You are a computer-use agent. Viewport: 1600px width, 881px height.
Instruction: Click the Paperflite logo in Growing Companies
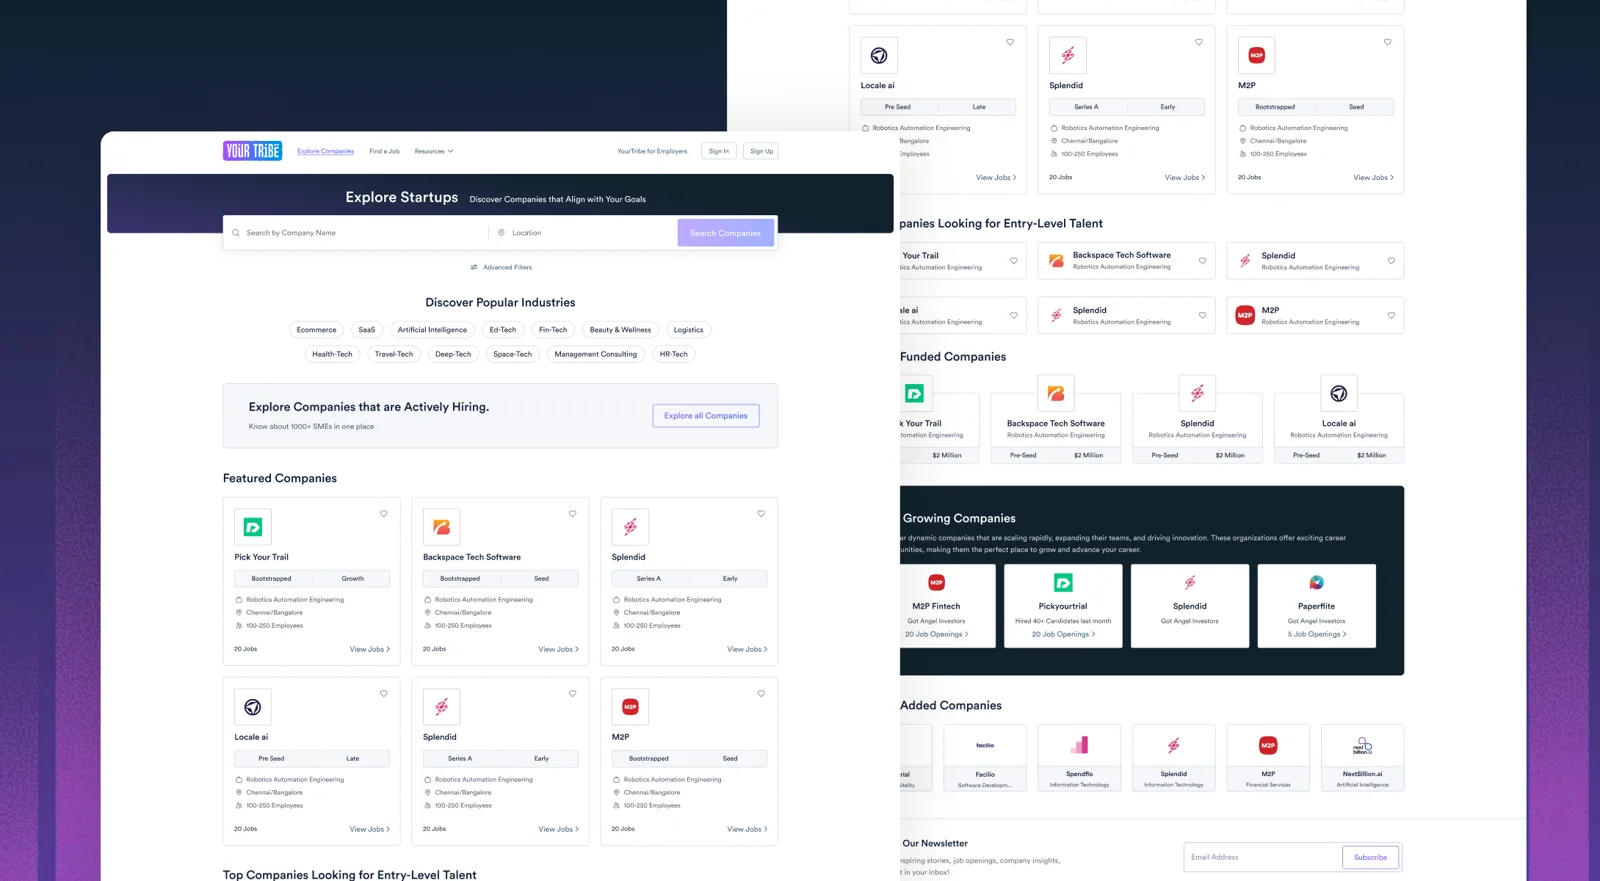coord(1317,582)
